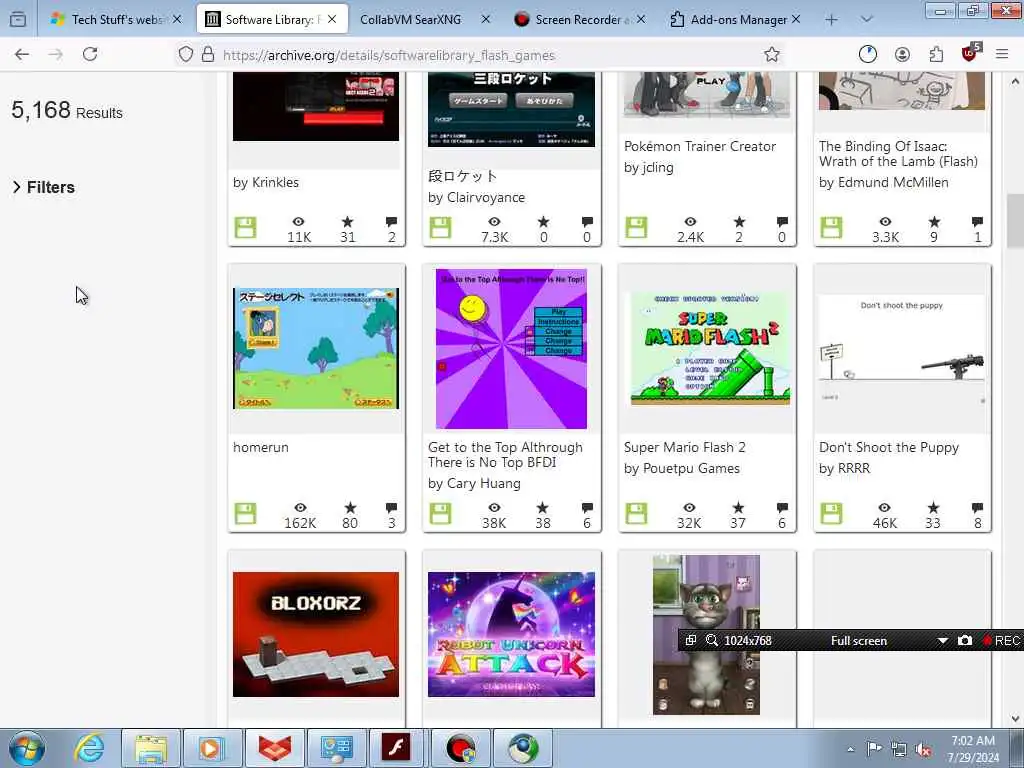This screenshot has height=768, width=1024.
Task: Click the 'by Edmund McMillen' creator text
Action: 884,182
